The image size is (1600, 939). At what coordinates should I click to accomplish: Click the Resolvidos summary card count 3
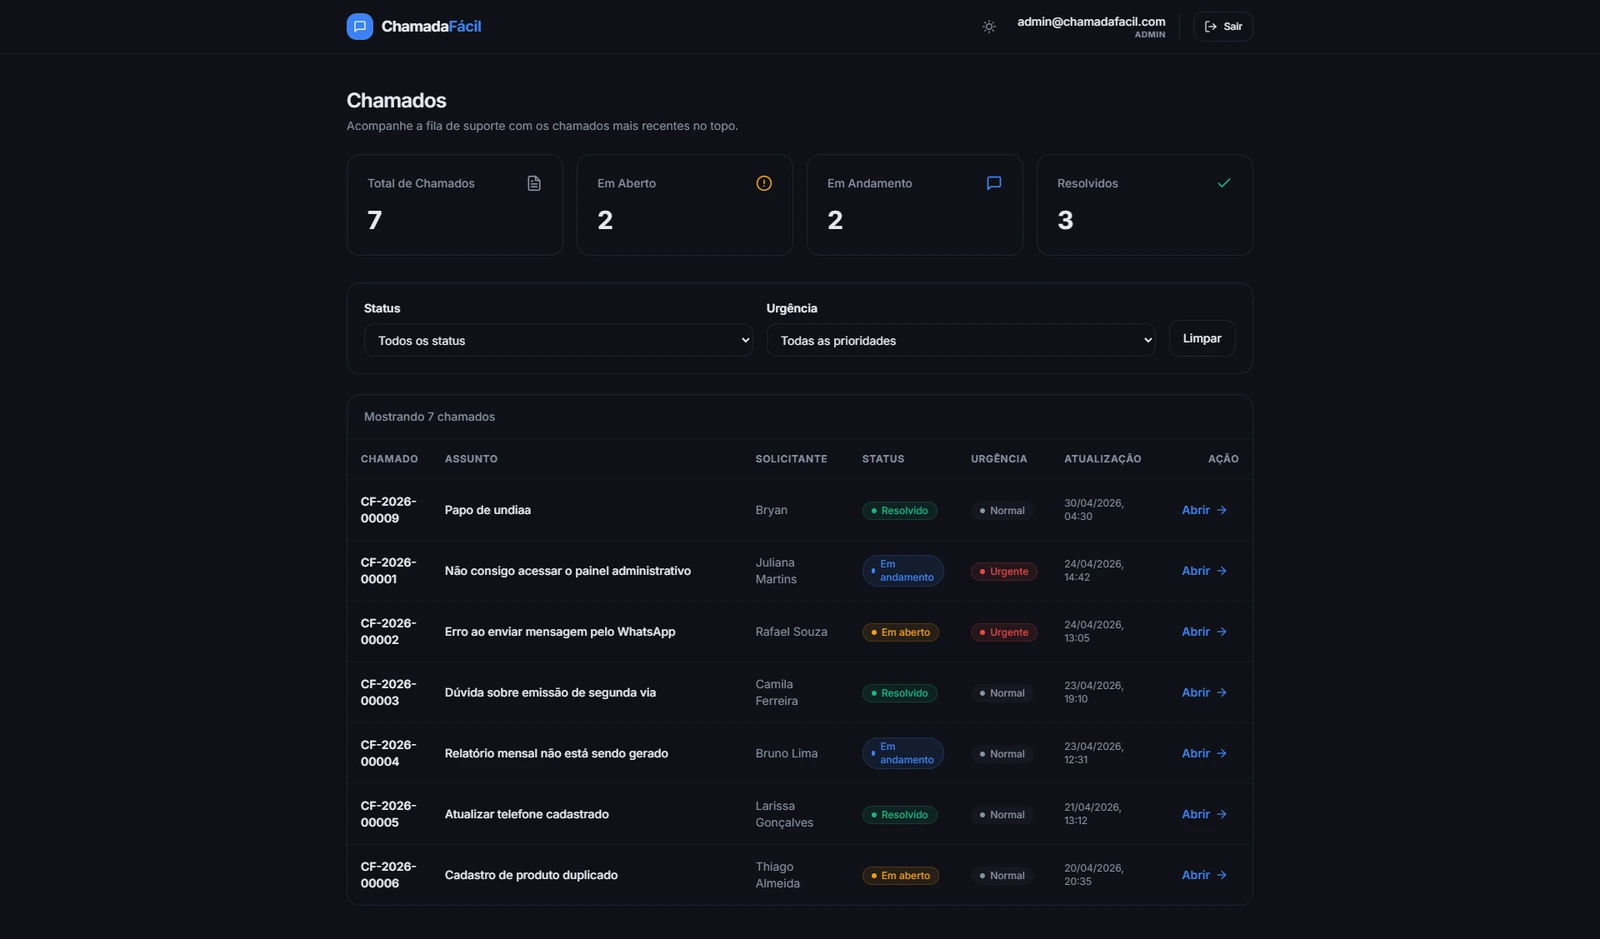(x=1065, y=220)
